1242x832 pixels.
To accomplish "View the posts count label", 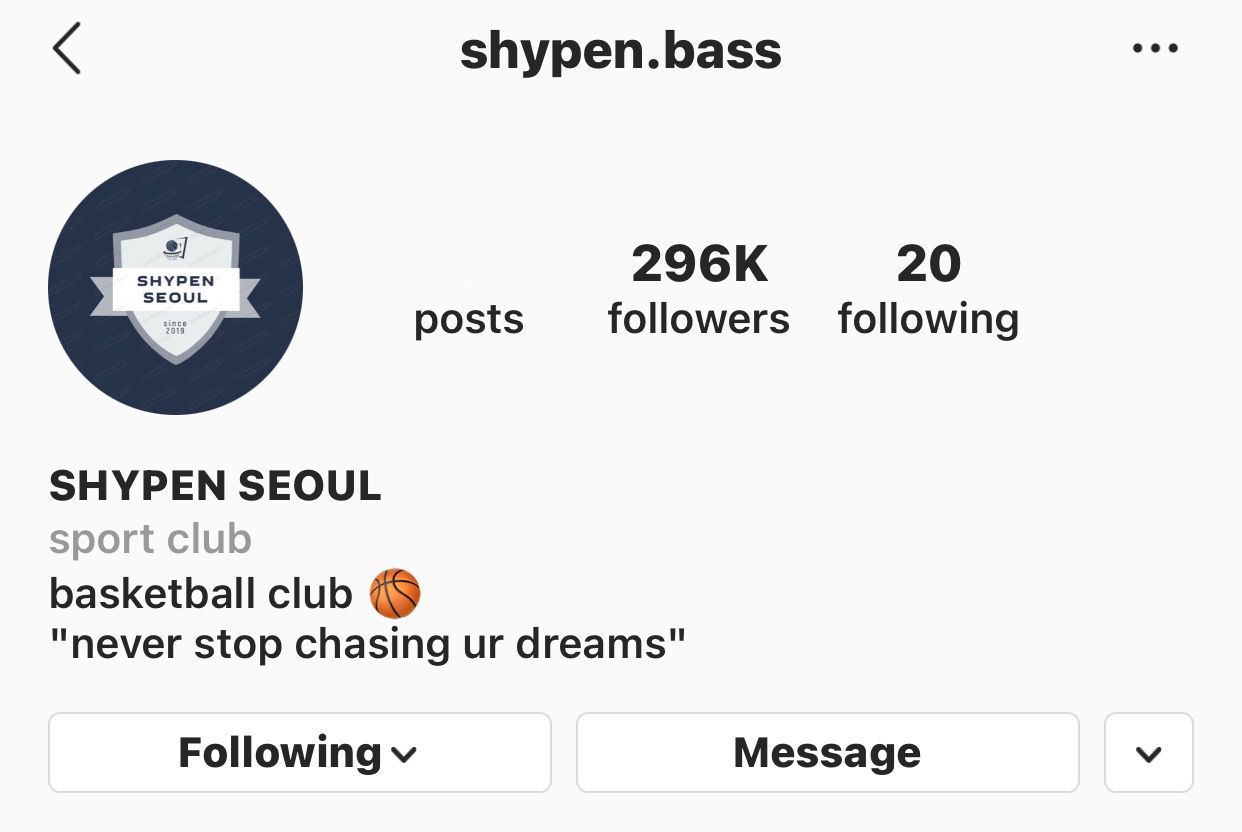I will click(469, 320).
